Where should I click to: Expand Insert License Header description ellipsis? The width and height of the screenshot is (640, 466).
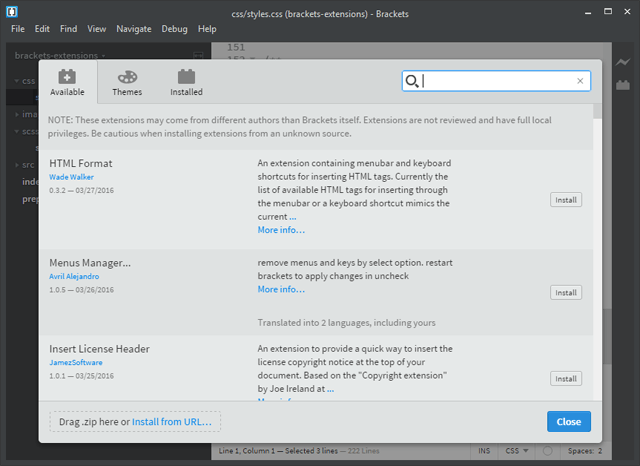(x=330, y=389)
